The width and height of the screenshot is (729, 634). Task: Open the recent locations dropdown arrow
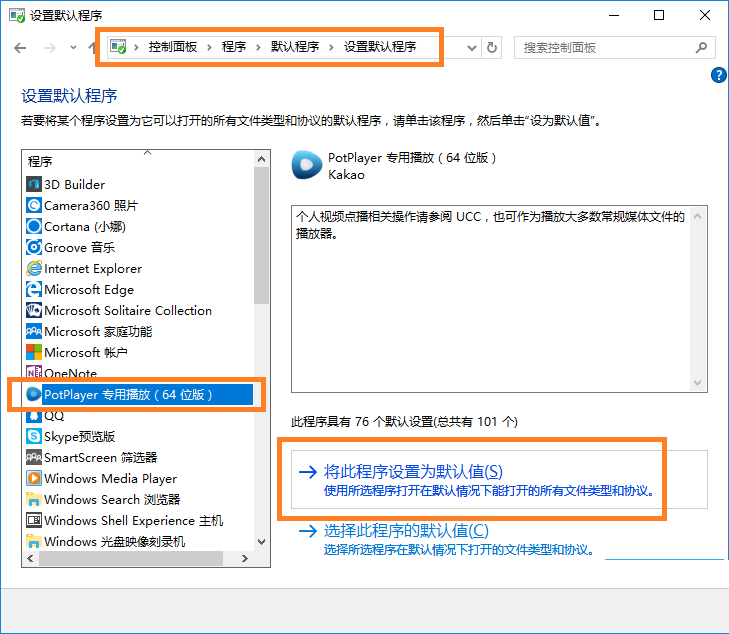click(73, 47)
